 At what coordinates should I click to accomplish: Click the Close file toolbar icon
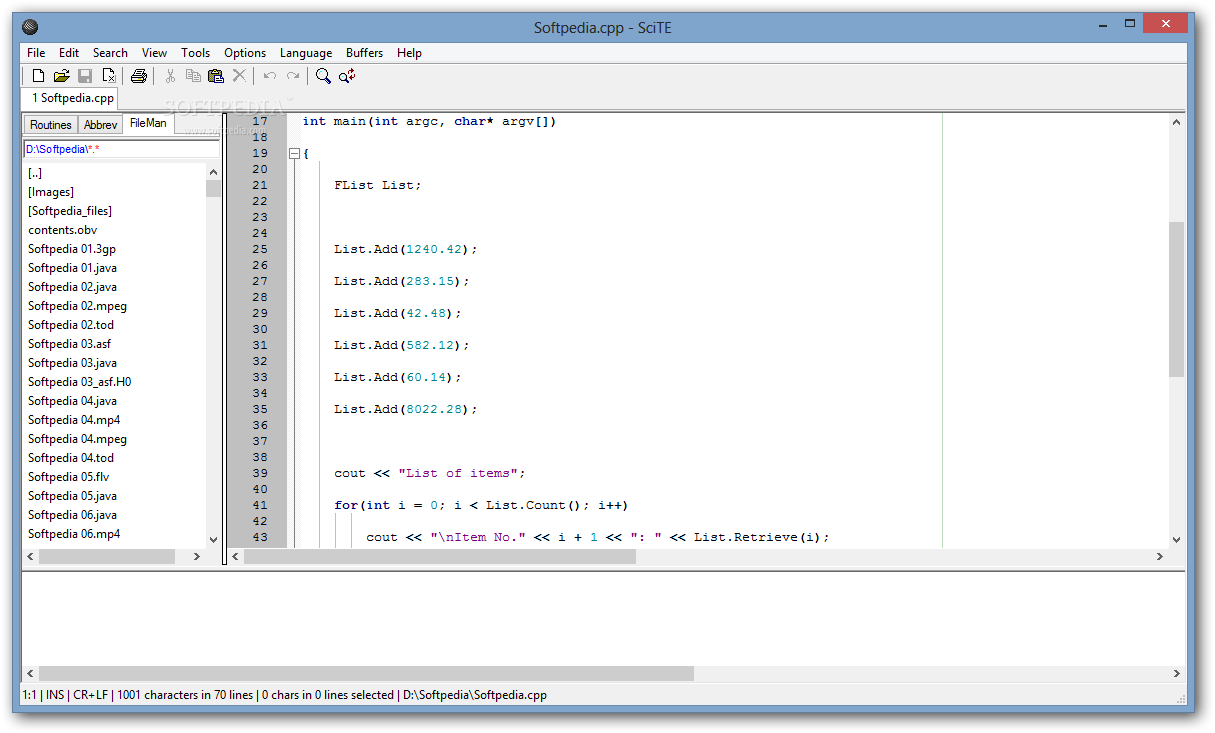coord(109,76)
